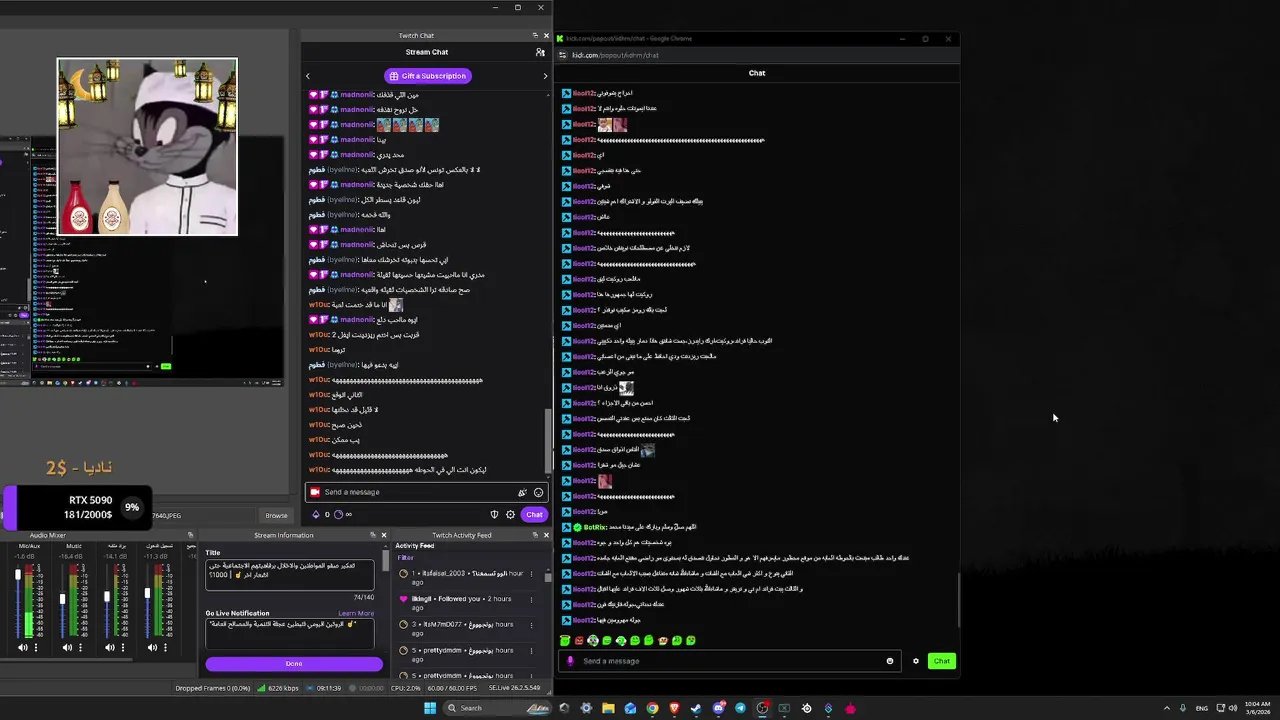Show hidden system tray icons
Viewport: 1280px width, 720px height.
(x=1167, y=708)
